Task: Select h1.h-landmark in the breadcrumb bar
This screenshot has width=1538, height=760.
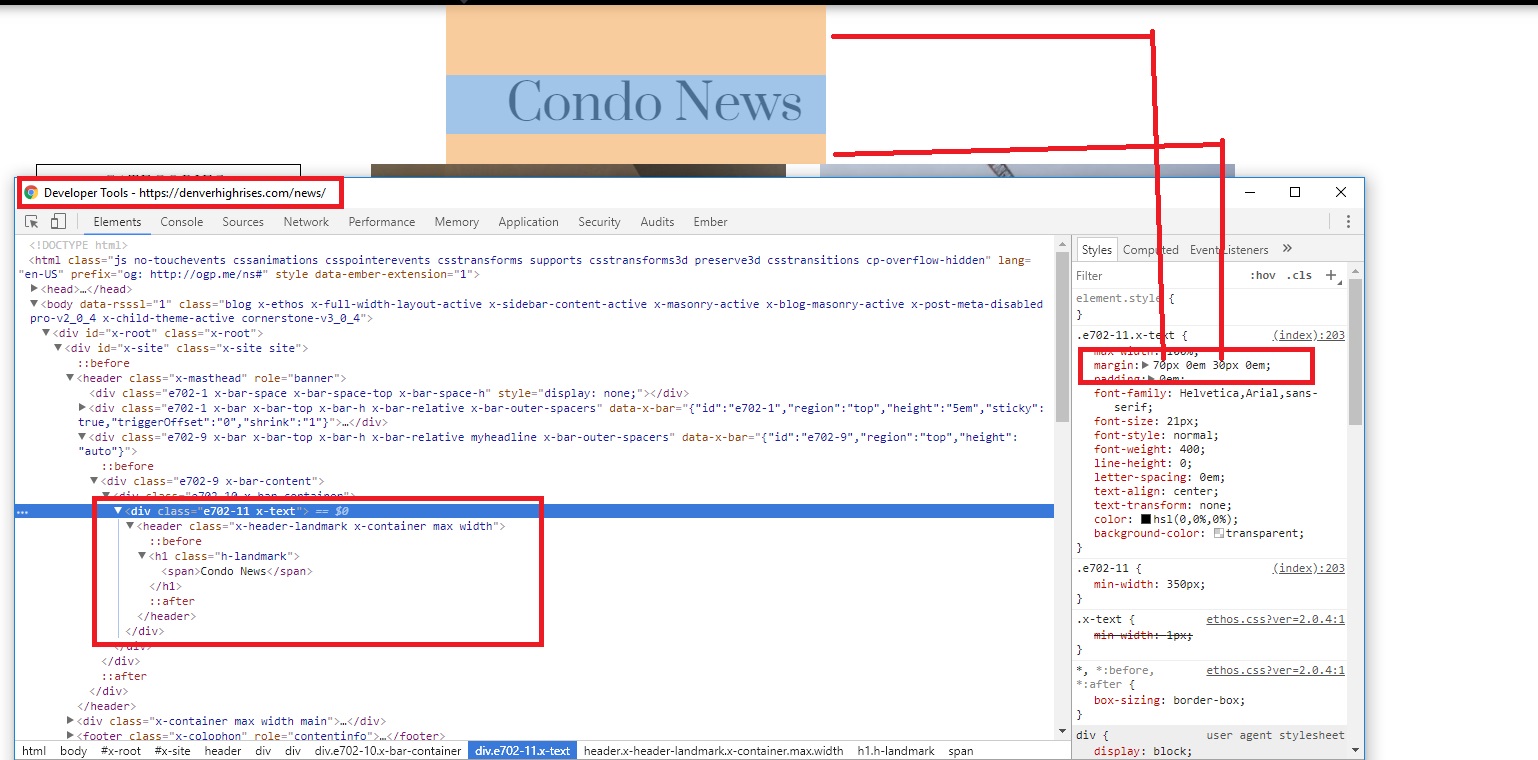Action: [896, 751]
